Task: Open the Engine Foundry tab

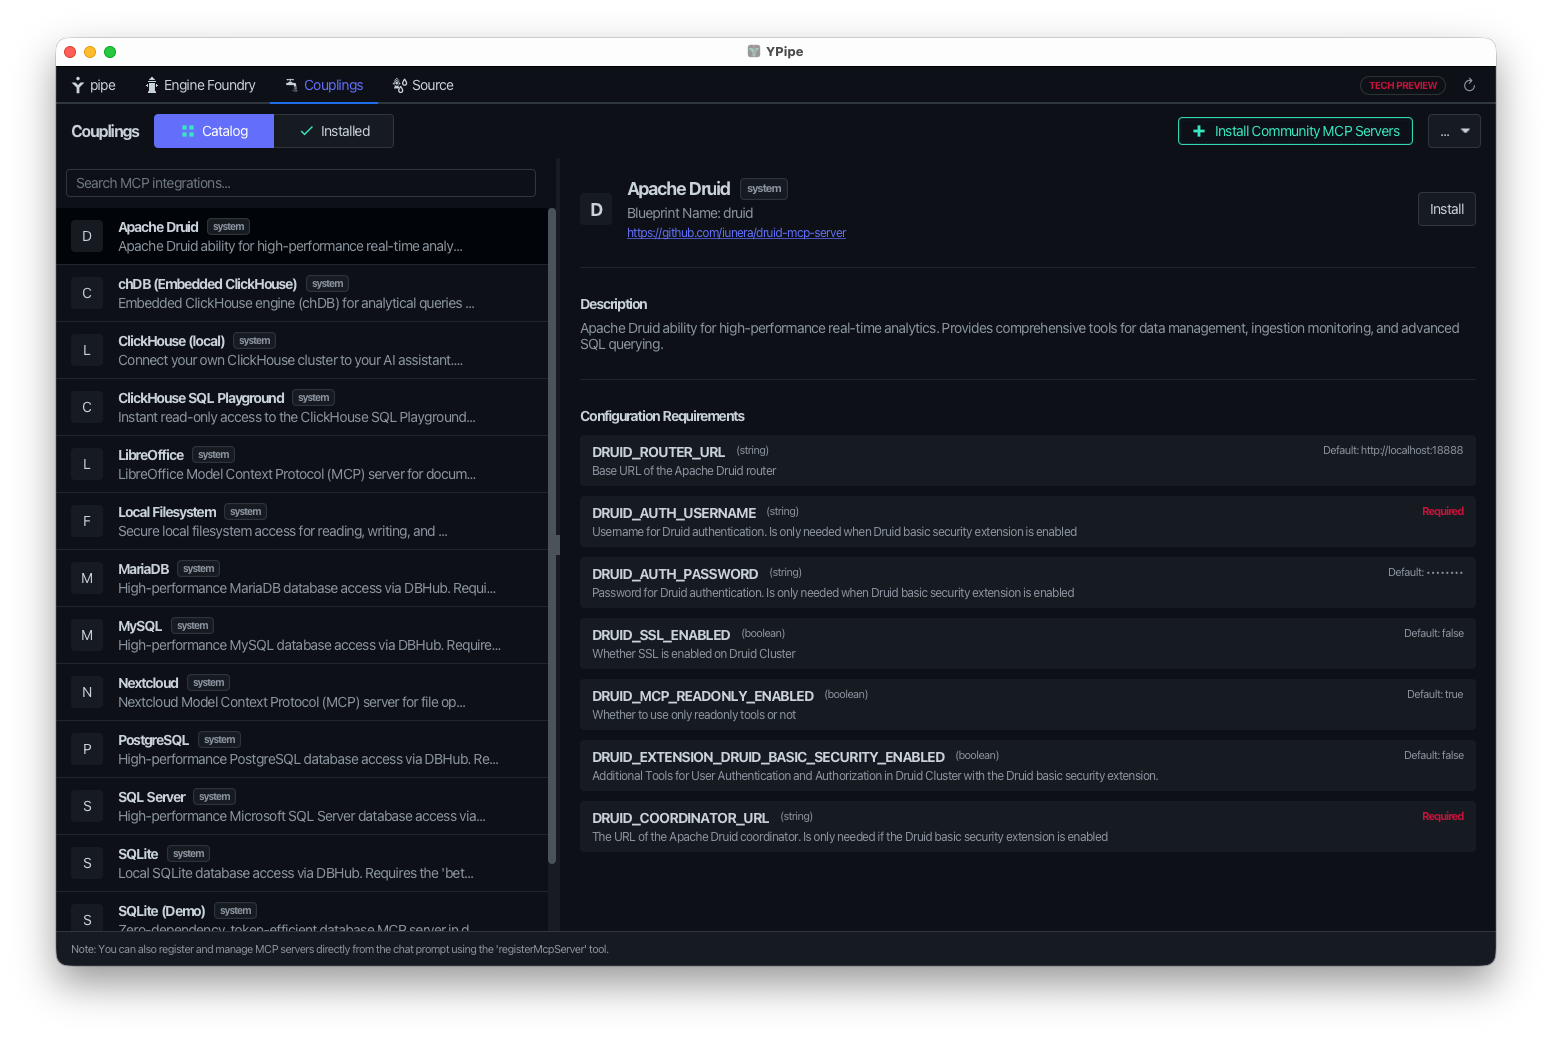Action: (200, 85)
